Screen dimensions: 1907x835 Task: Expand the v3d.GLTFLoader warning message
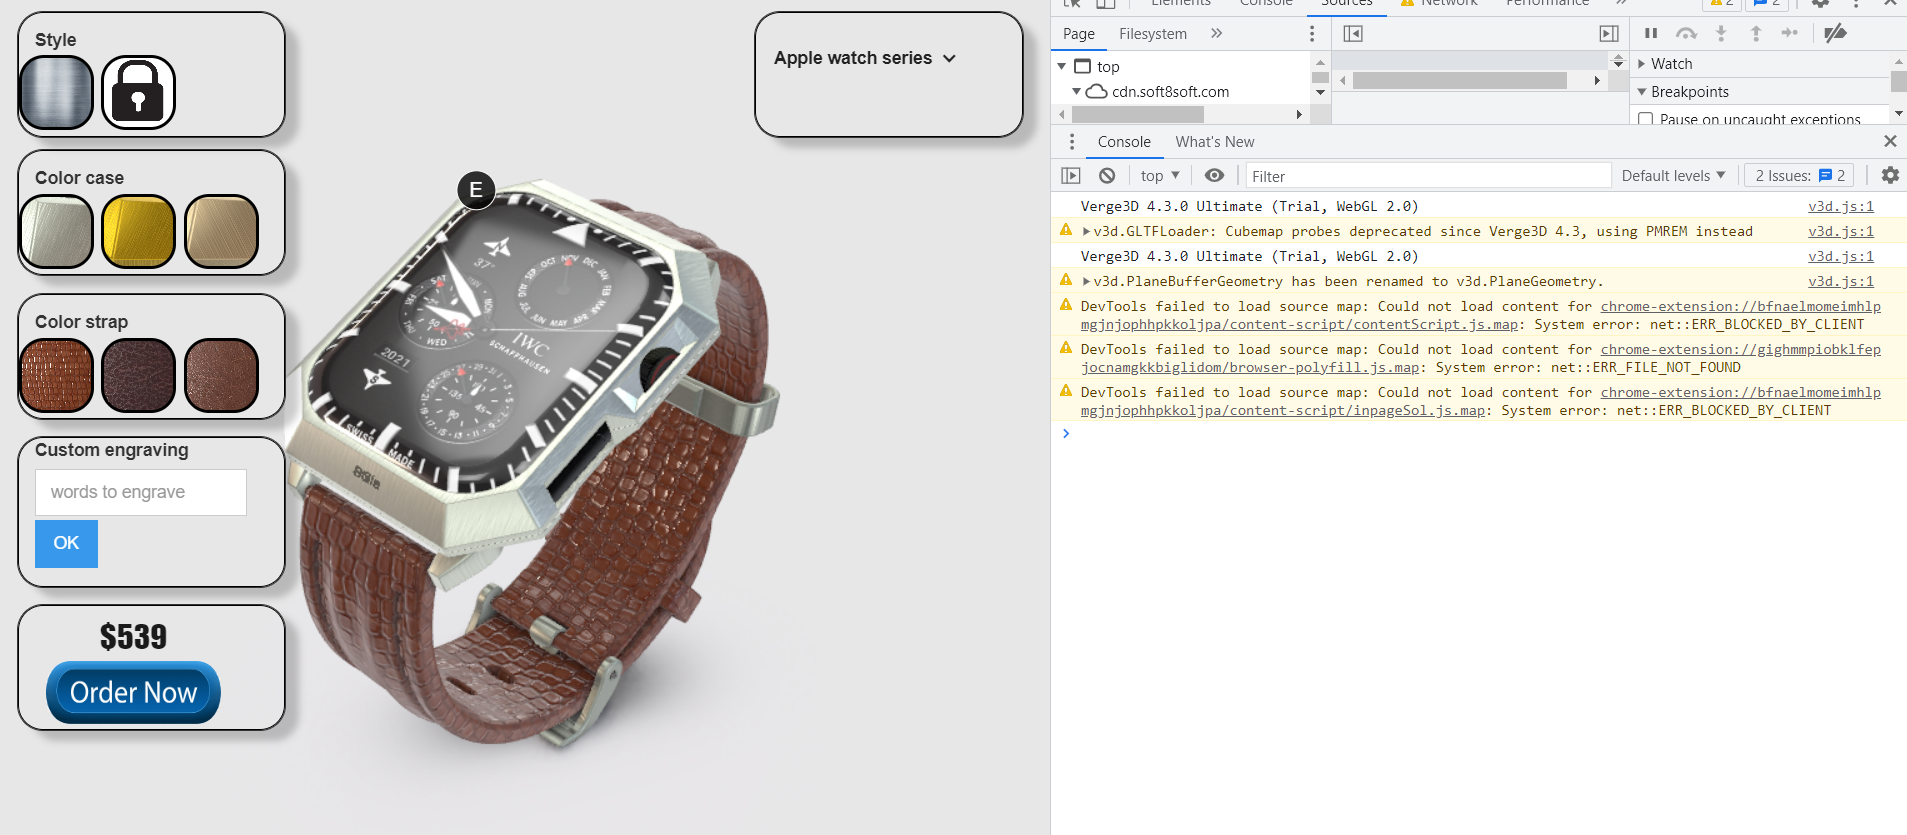(x=1086, y=232)
